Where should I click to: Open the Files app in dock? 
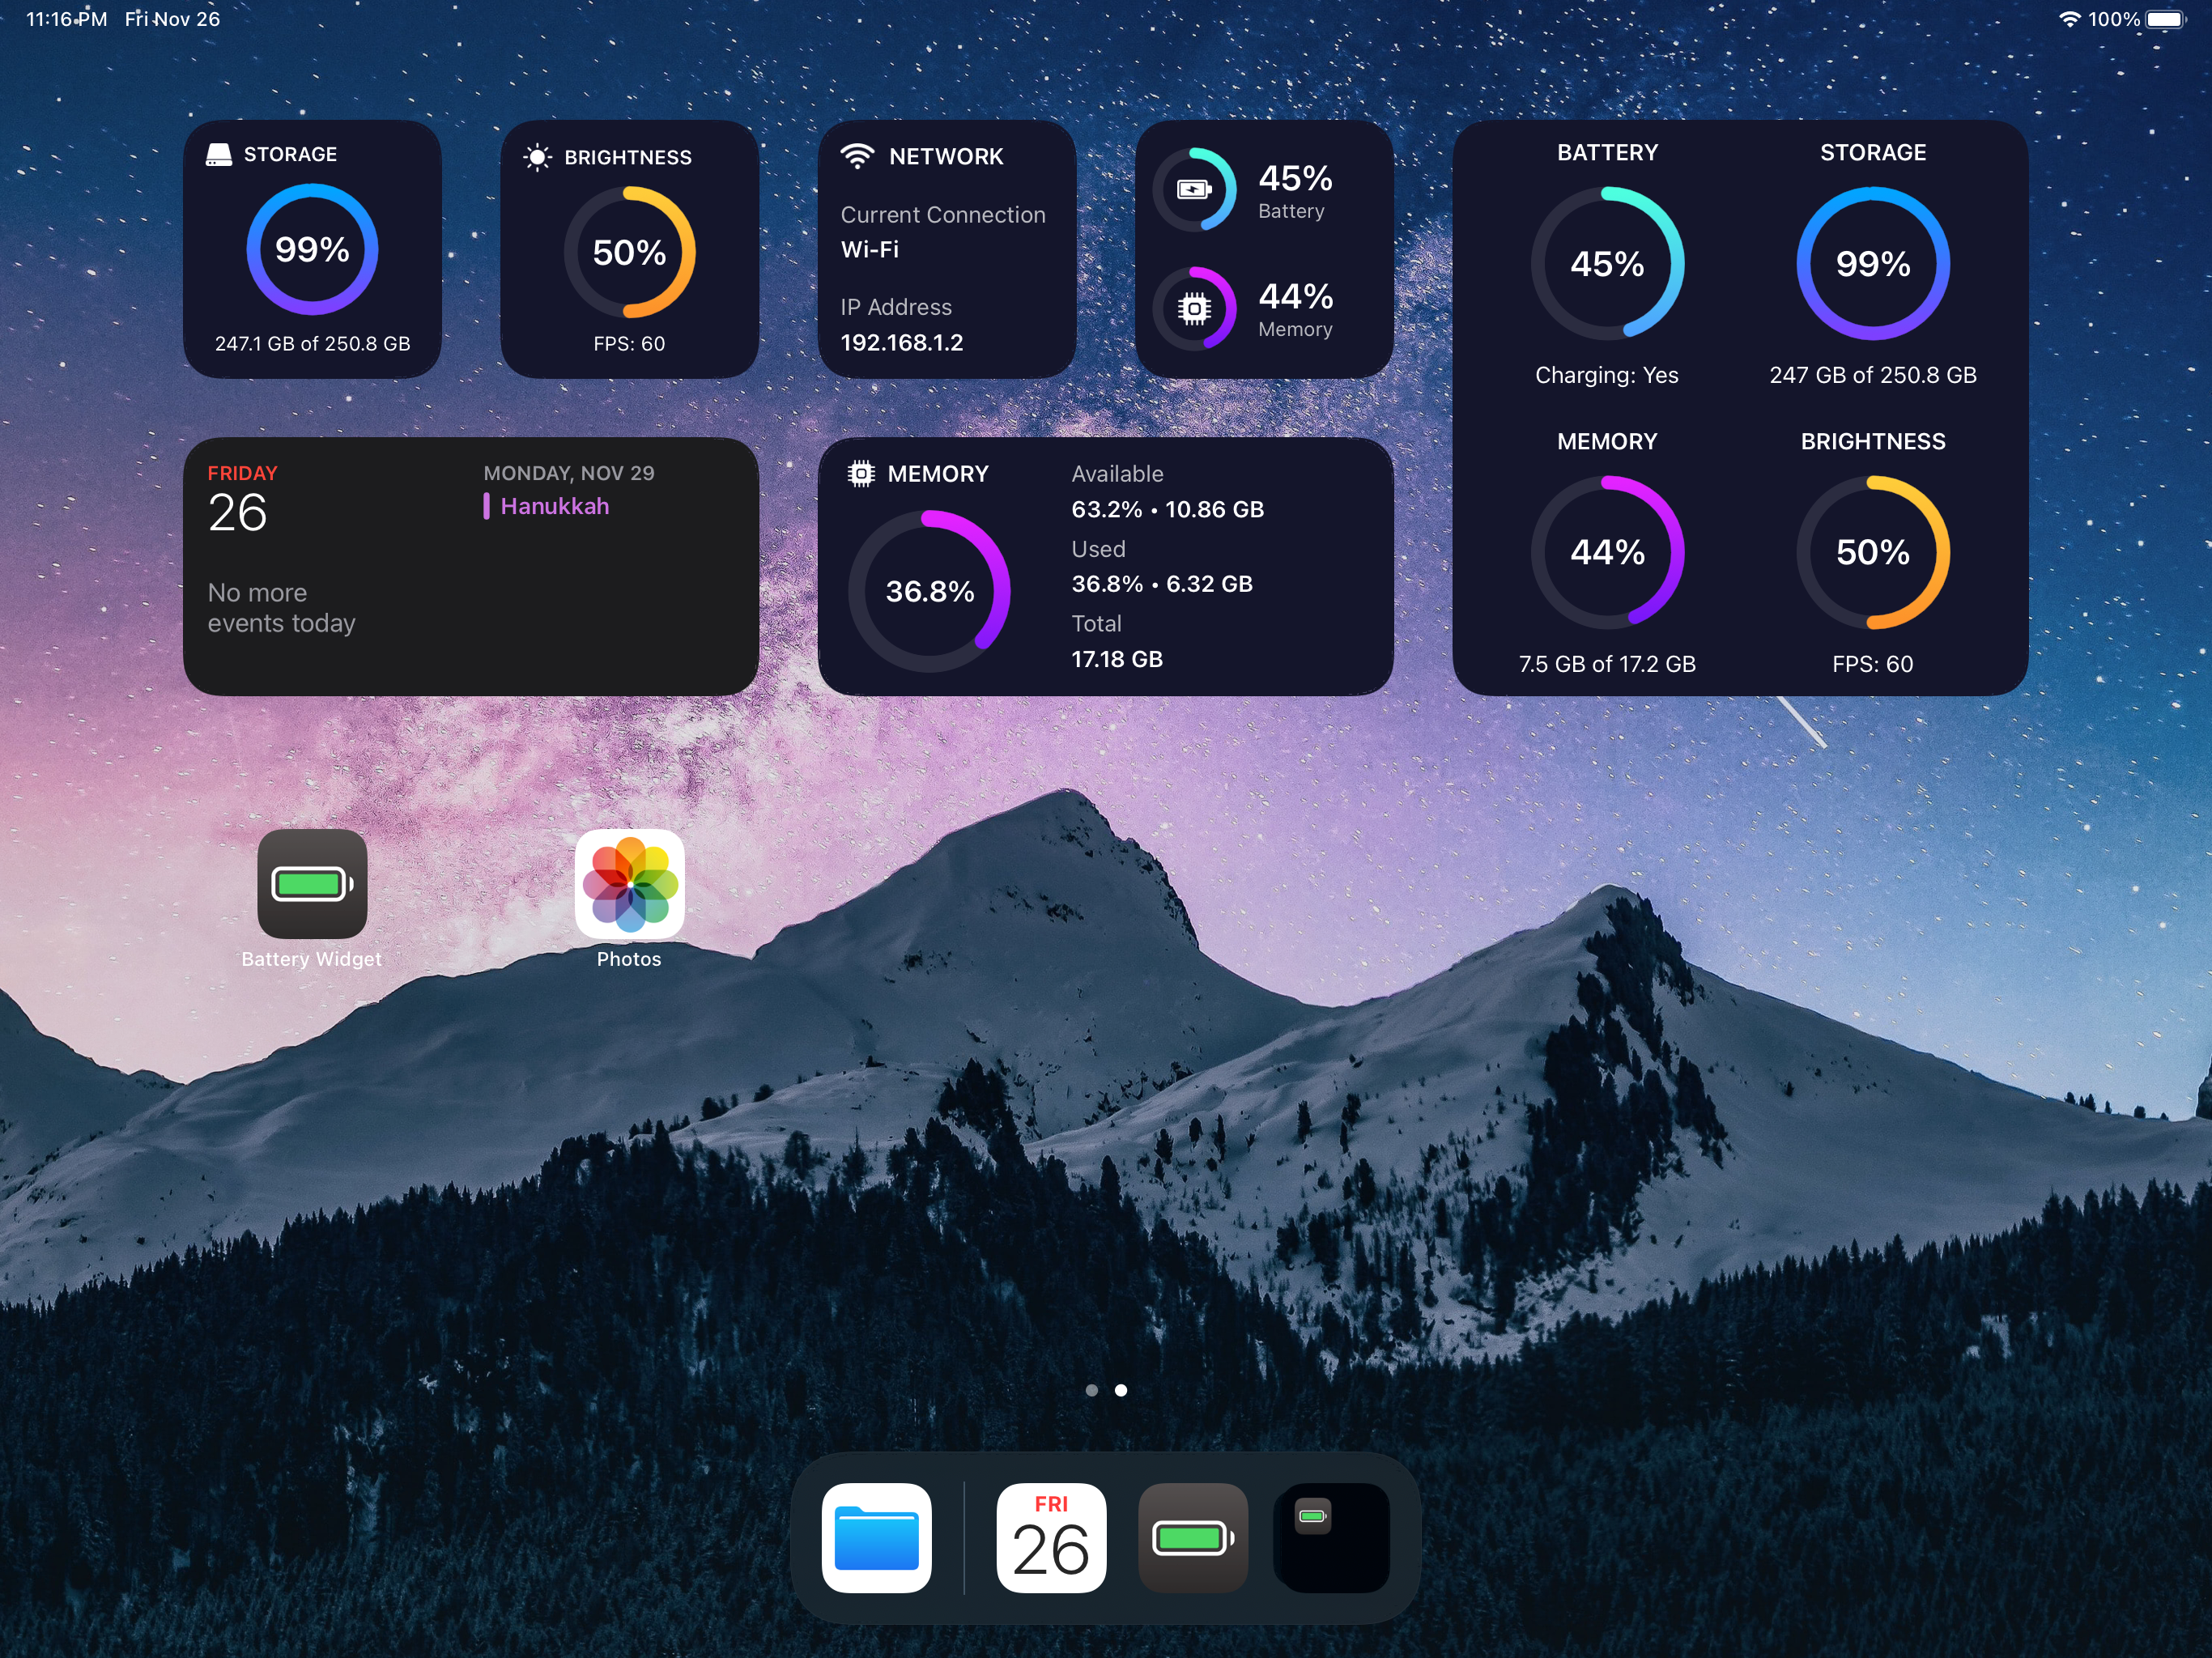(x=876, y=1537)
